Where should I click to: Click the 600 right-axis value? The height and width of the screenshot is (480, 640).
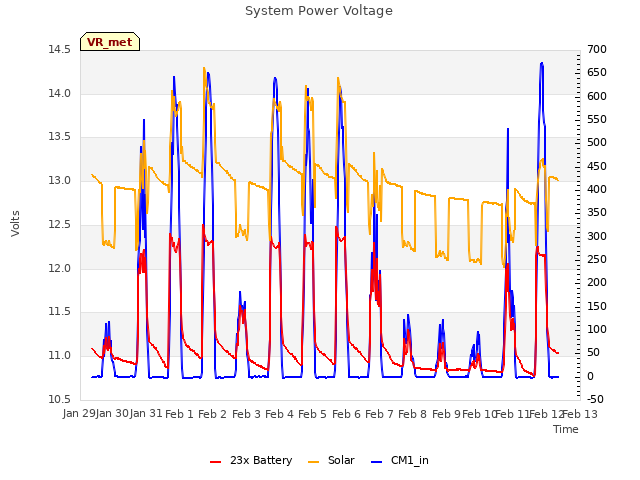[x=597, y=96]
